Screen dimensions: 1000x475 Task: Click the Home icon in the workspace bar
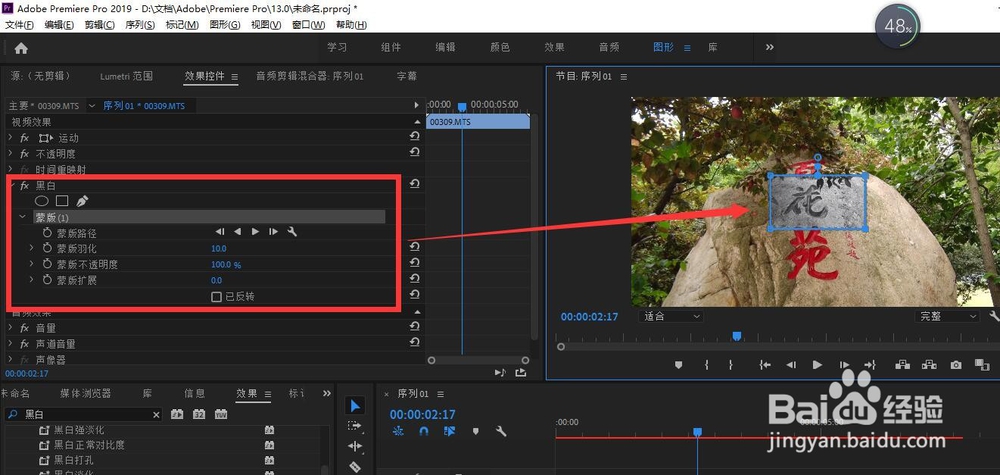[x=21, y=48]
